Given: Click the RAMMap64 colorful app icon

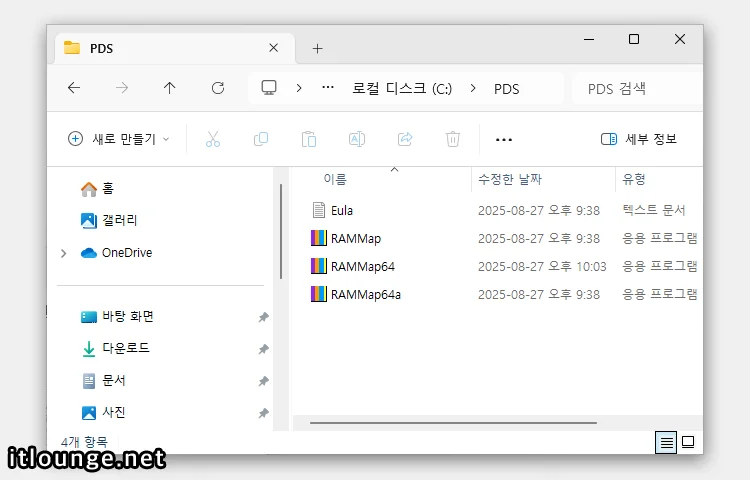Looking at the screenshot, I should 319,266.
